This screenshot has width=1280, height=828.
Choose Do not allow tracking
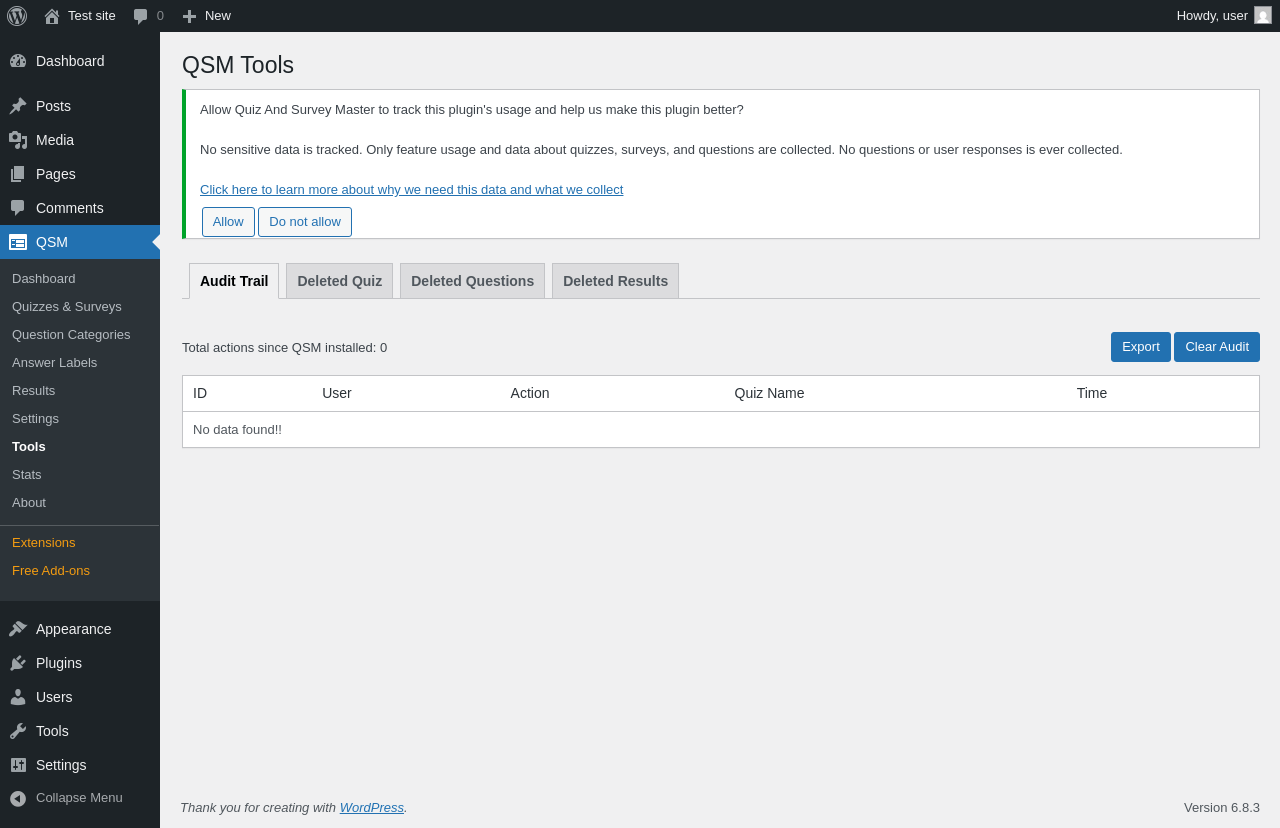coord(305,222)
